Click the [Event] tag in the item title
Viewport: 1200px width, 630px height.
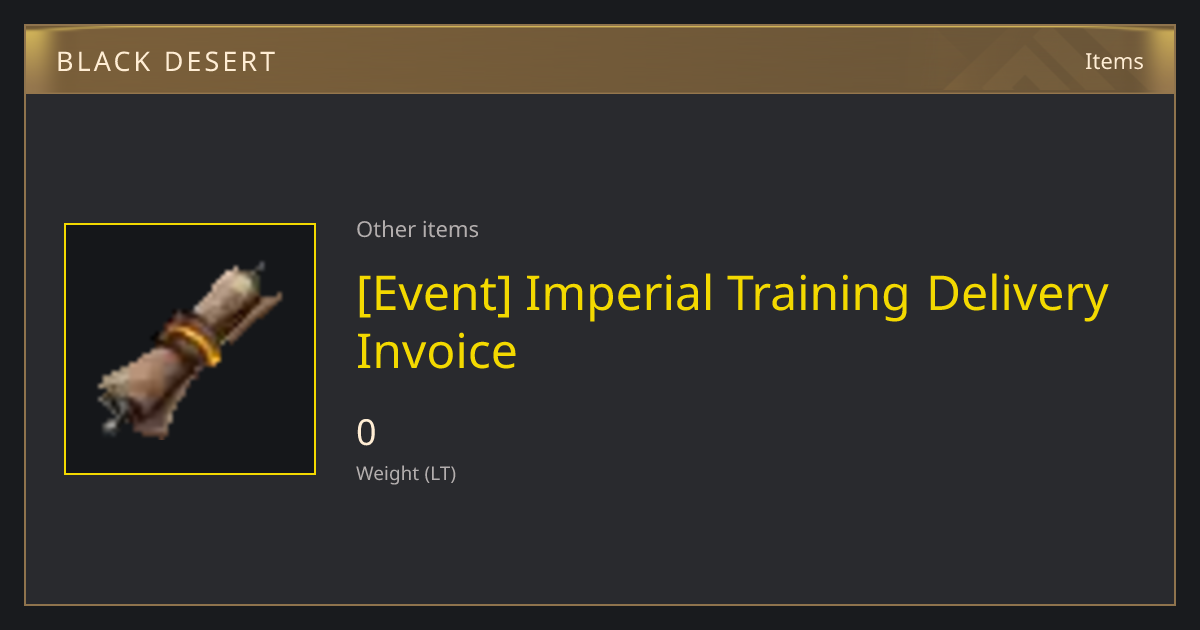(x=434, y=294)
